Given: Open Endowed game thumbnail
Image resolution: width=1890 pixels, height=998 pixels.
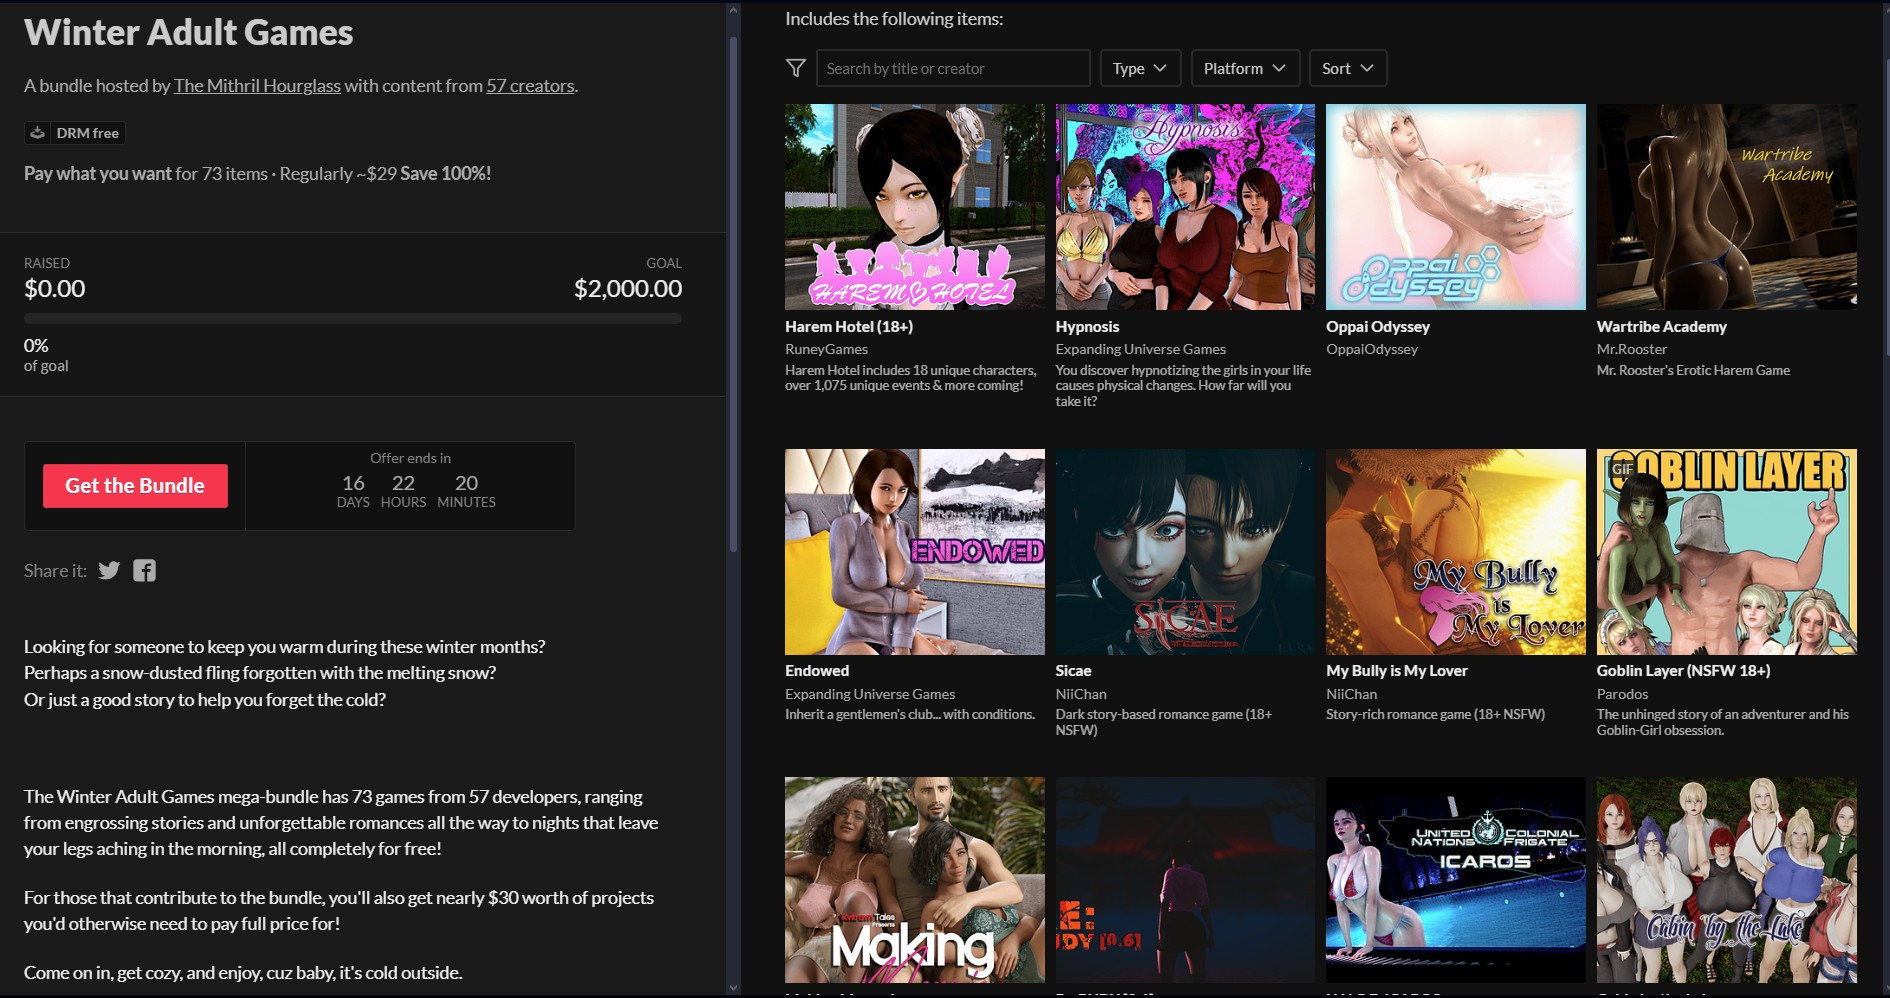Looking at the screenshot, I should tap(915, 552).
